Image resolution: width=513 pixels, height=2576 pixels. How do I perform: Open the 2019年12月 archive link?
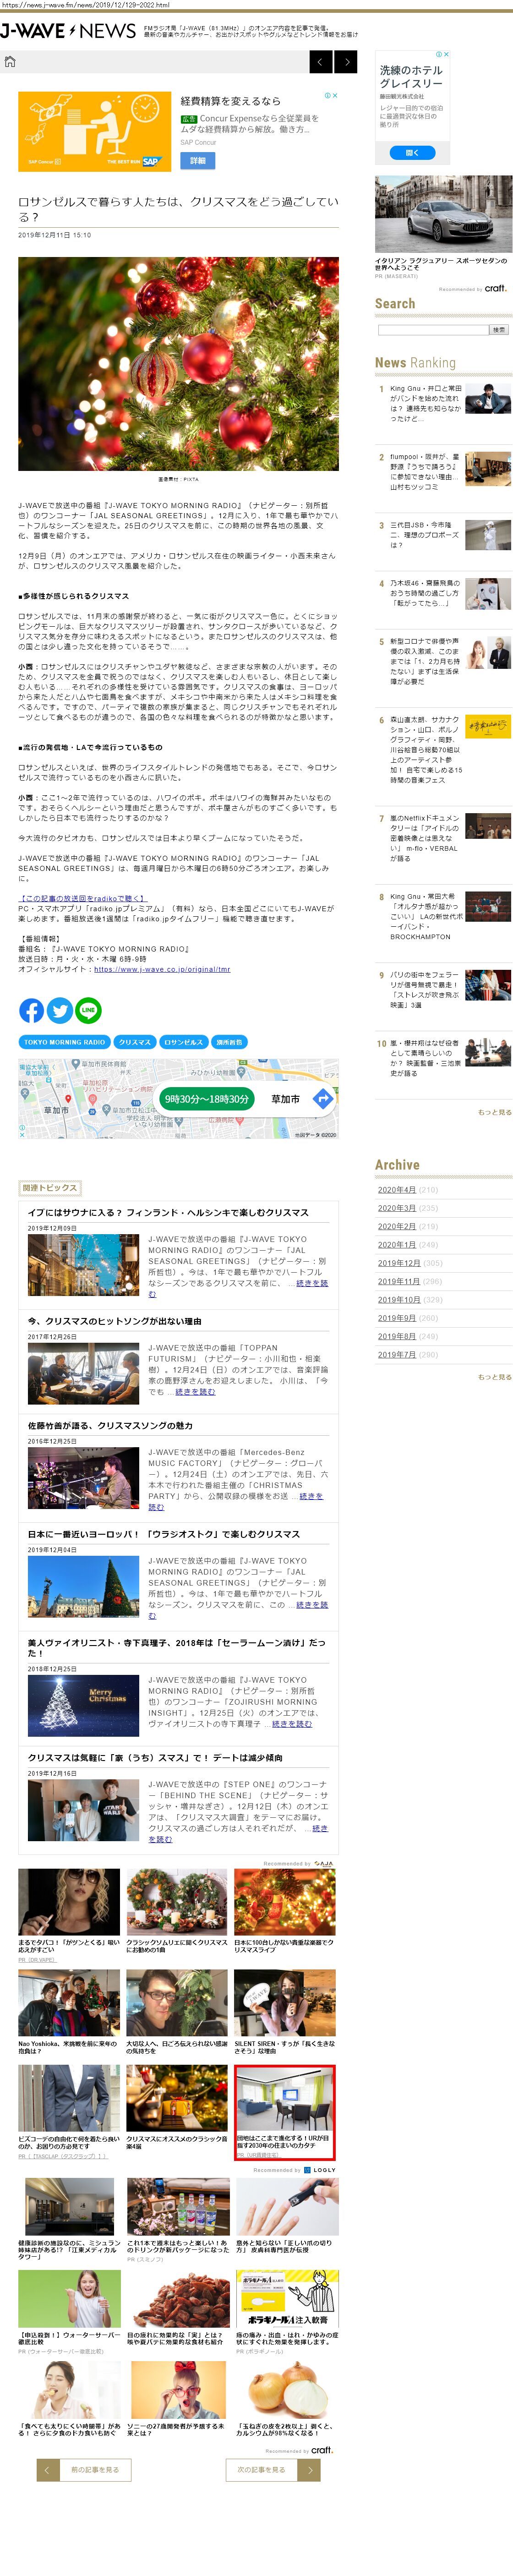[398, 1263]
